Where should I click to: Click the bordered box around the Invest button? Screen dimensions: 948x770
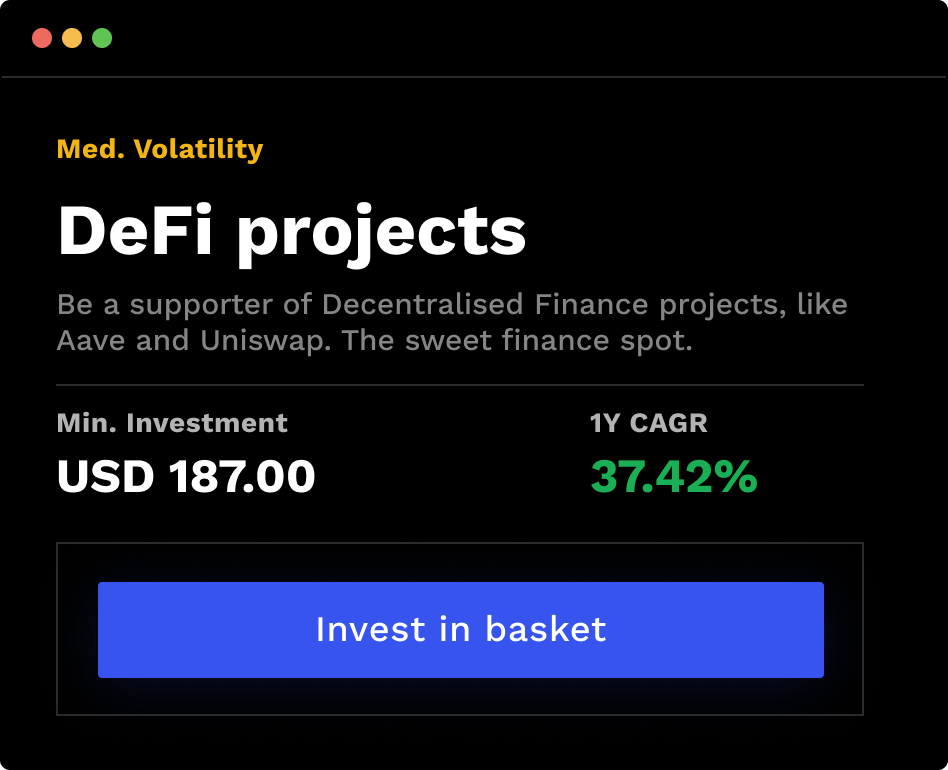460,698
